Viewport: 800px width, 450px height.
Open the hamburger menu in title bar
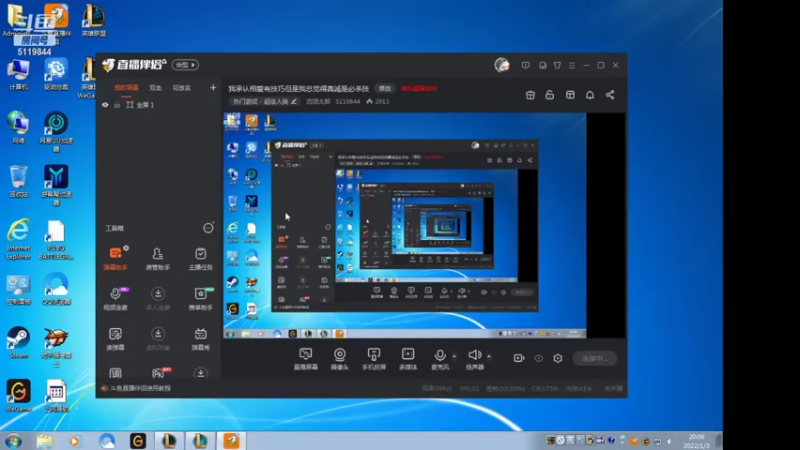[572, 65]
